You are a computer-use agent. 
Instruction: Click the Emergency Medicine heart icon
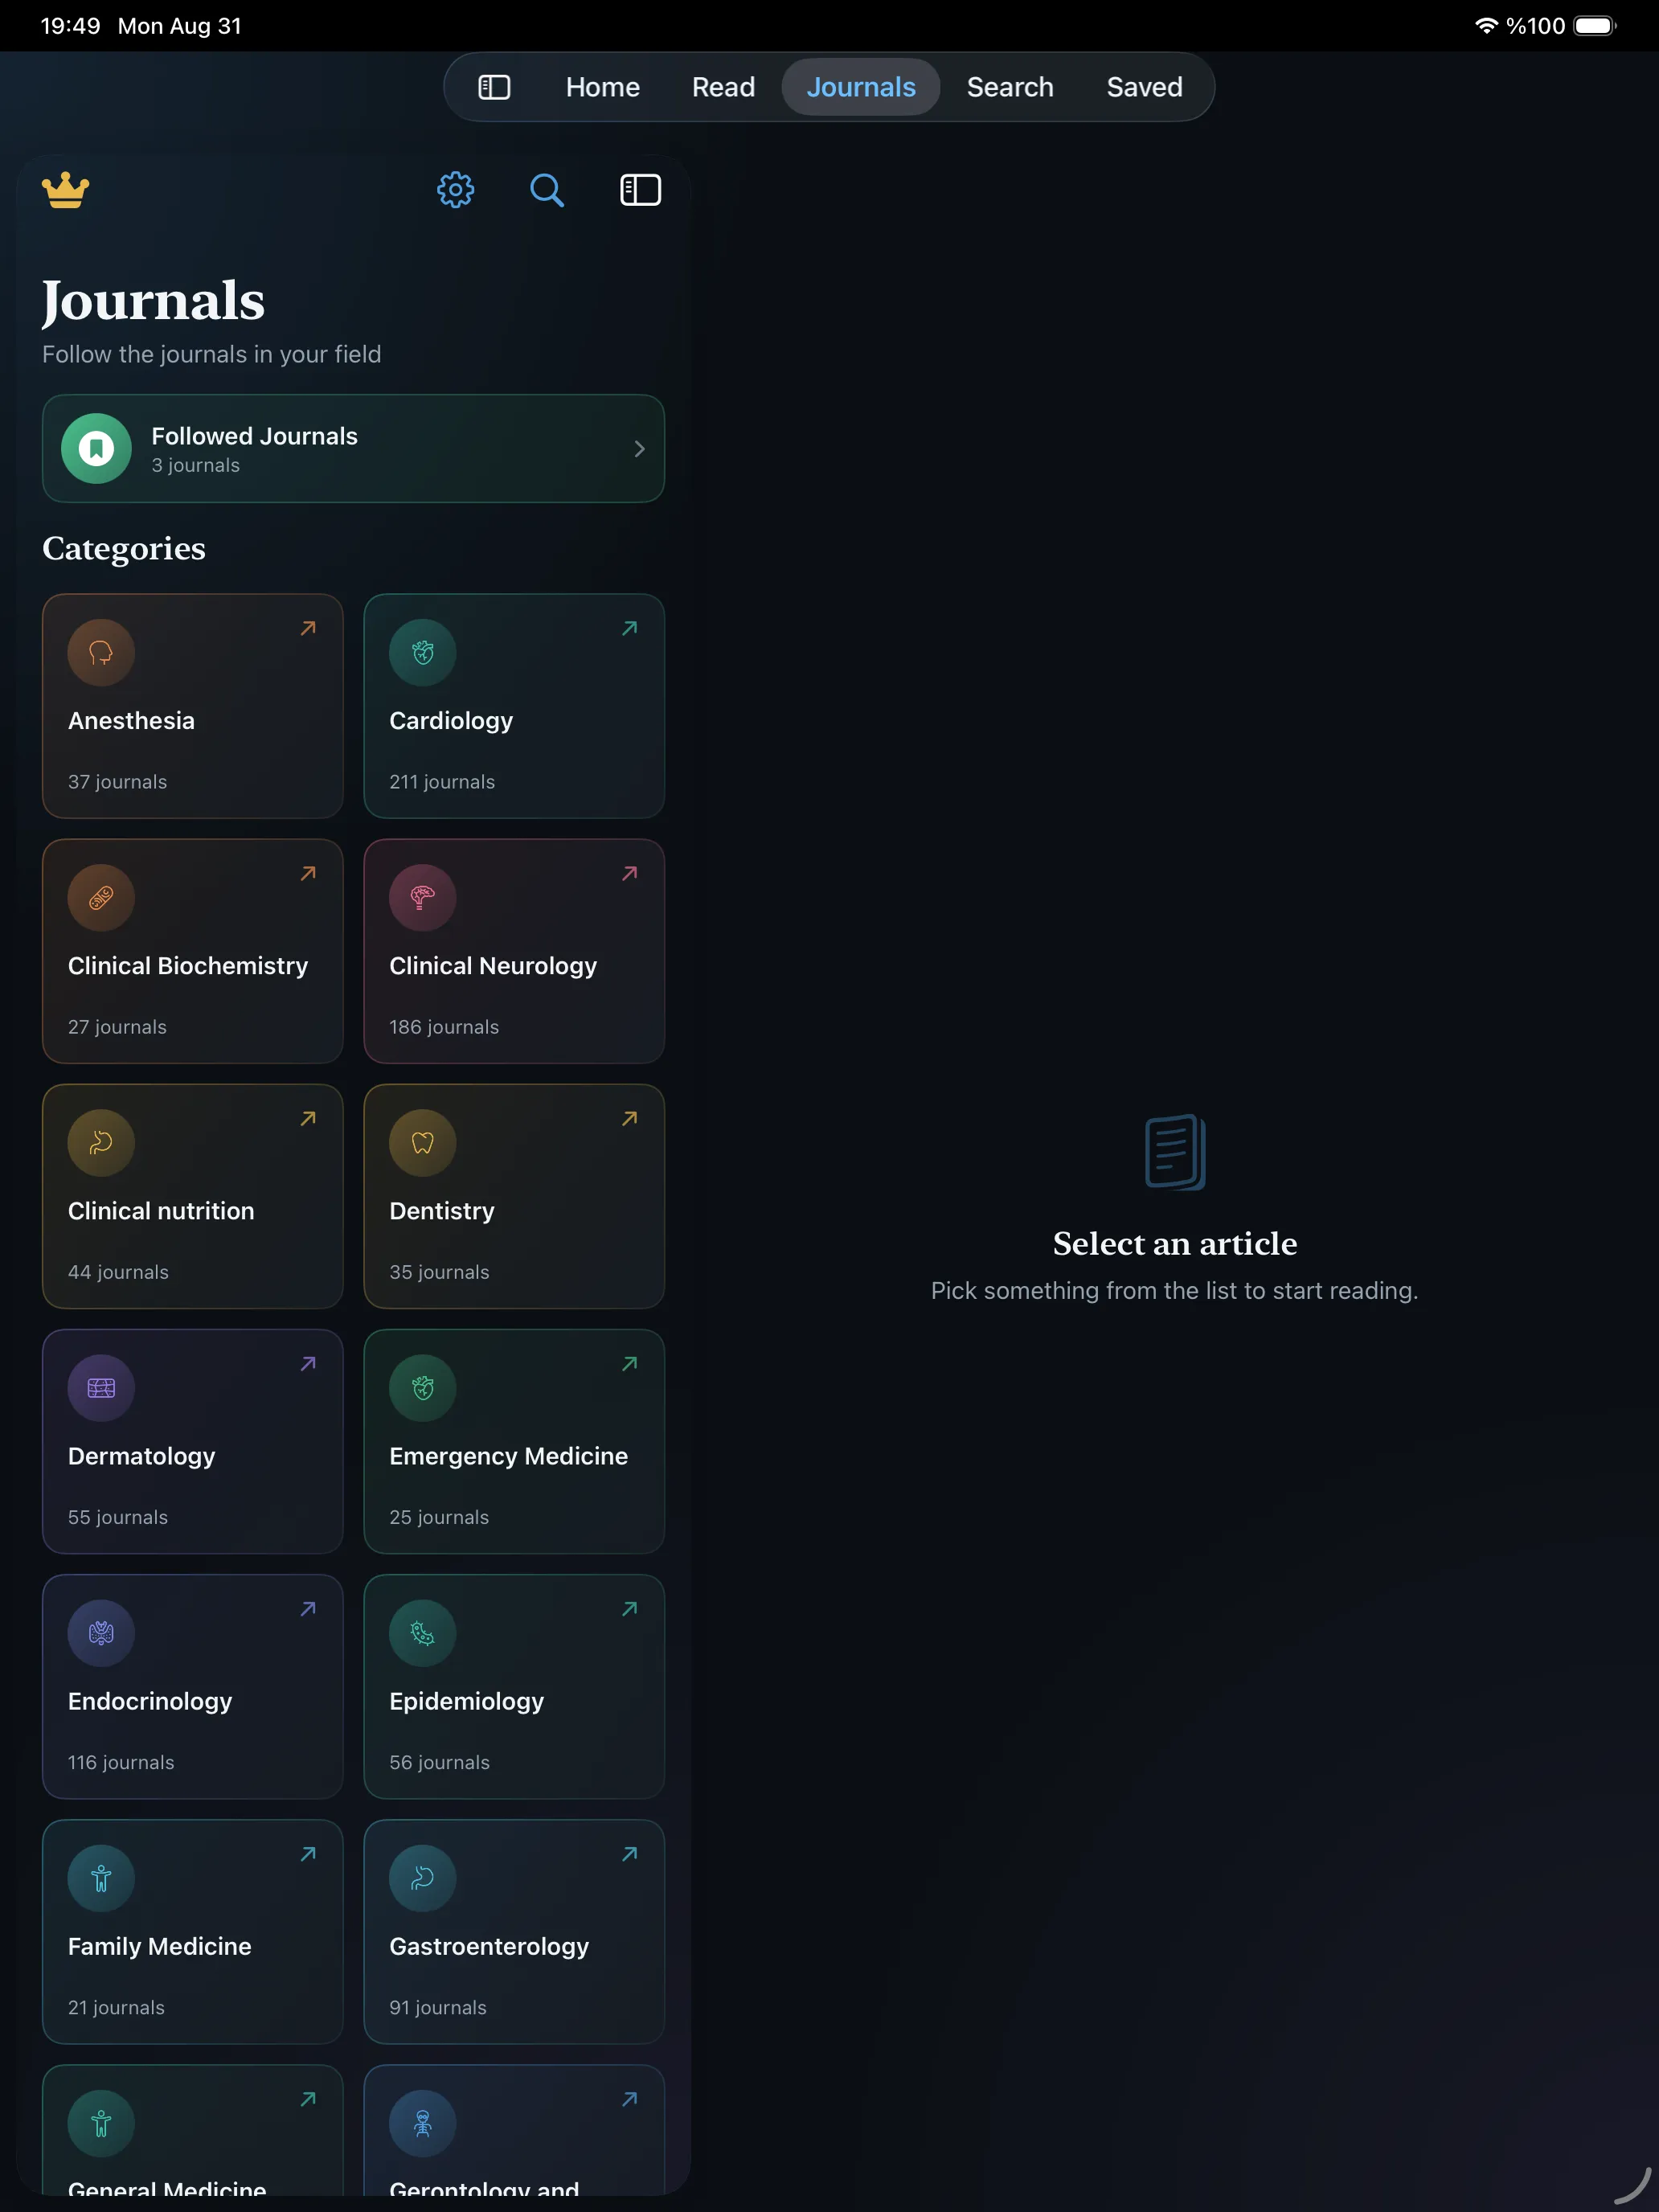pyautogui.click(x=422, y=1388)
